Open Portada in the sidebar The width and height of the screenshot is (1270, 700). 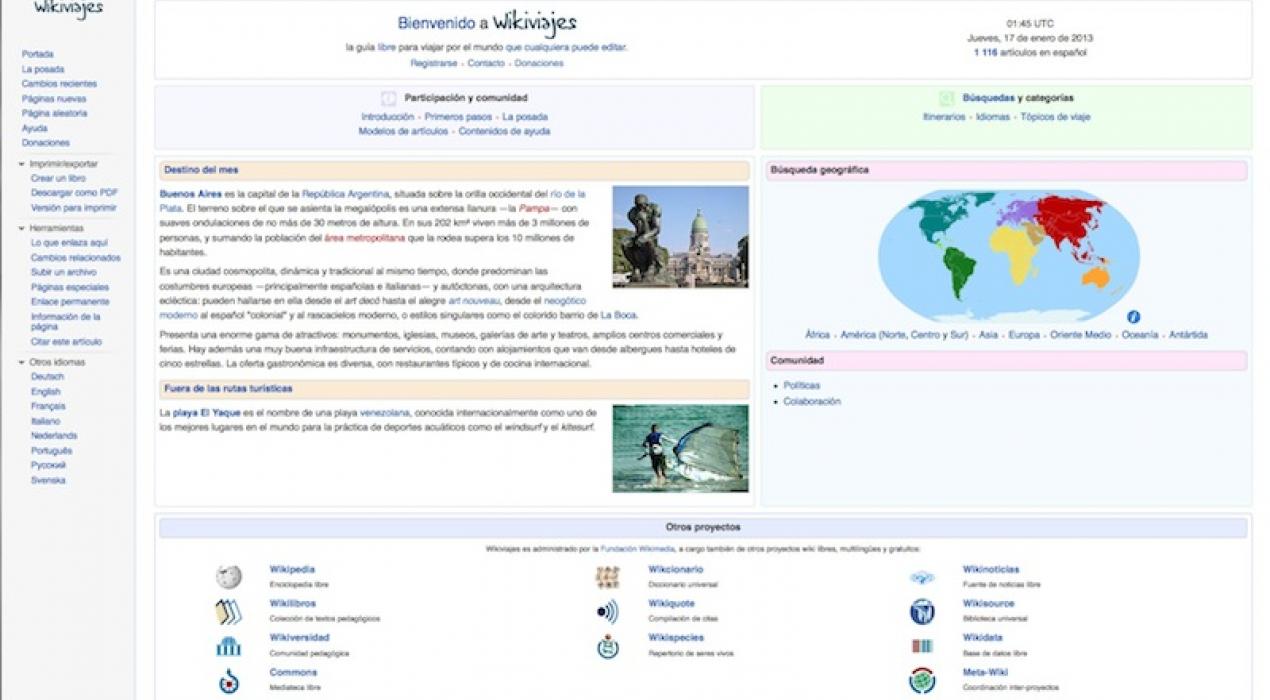[38, 54]
